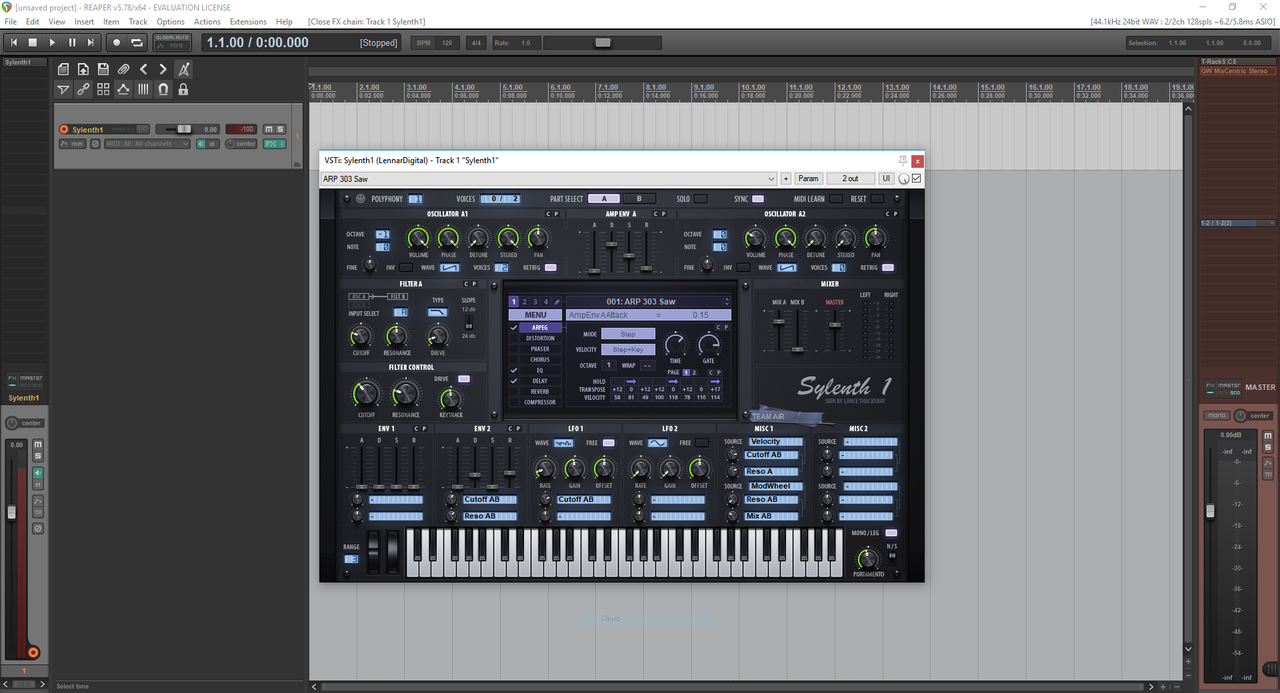Image resolution: width=1280 pixels, height=693 pixels.
Task: Toggle the MIDI LEARN switch
Action: tap(836, 199)
